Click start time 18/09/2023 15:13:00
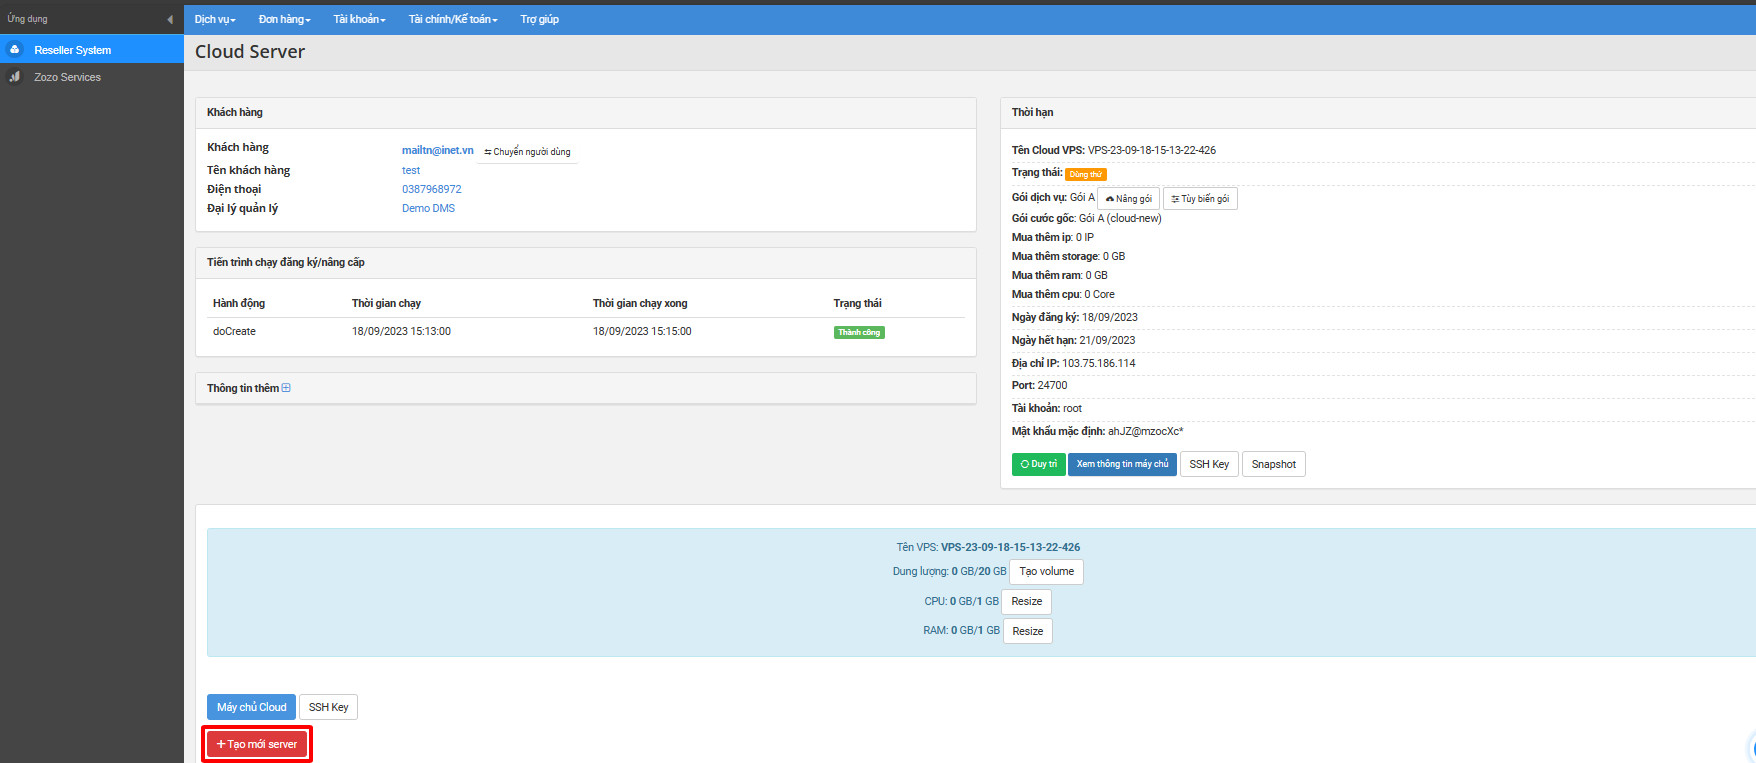Screen dimensions: 1756x763 (x=401, y=331)
